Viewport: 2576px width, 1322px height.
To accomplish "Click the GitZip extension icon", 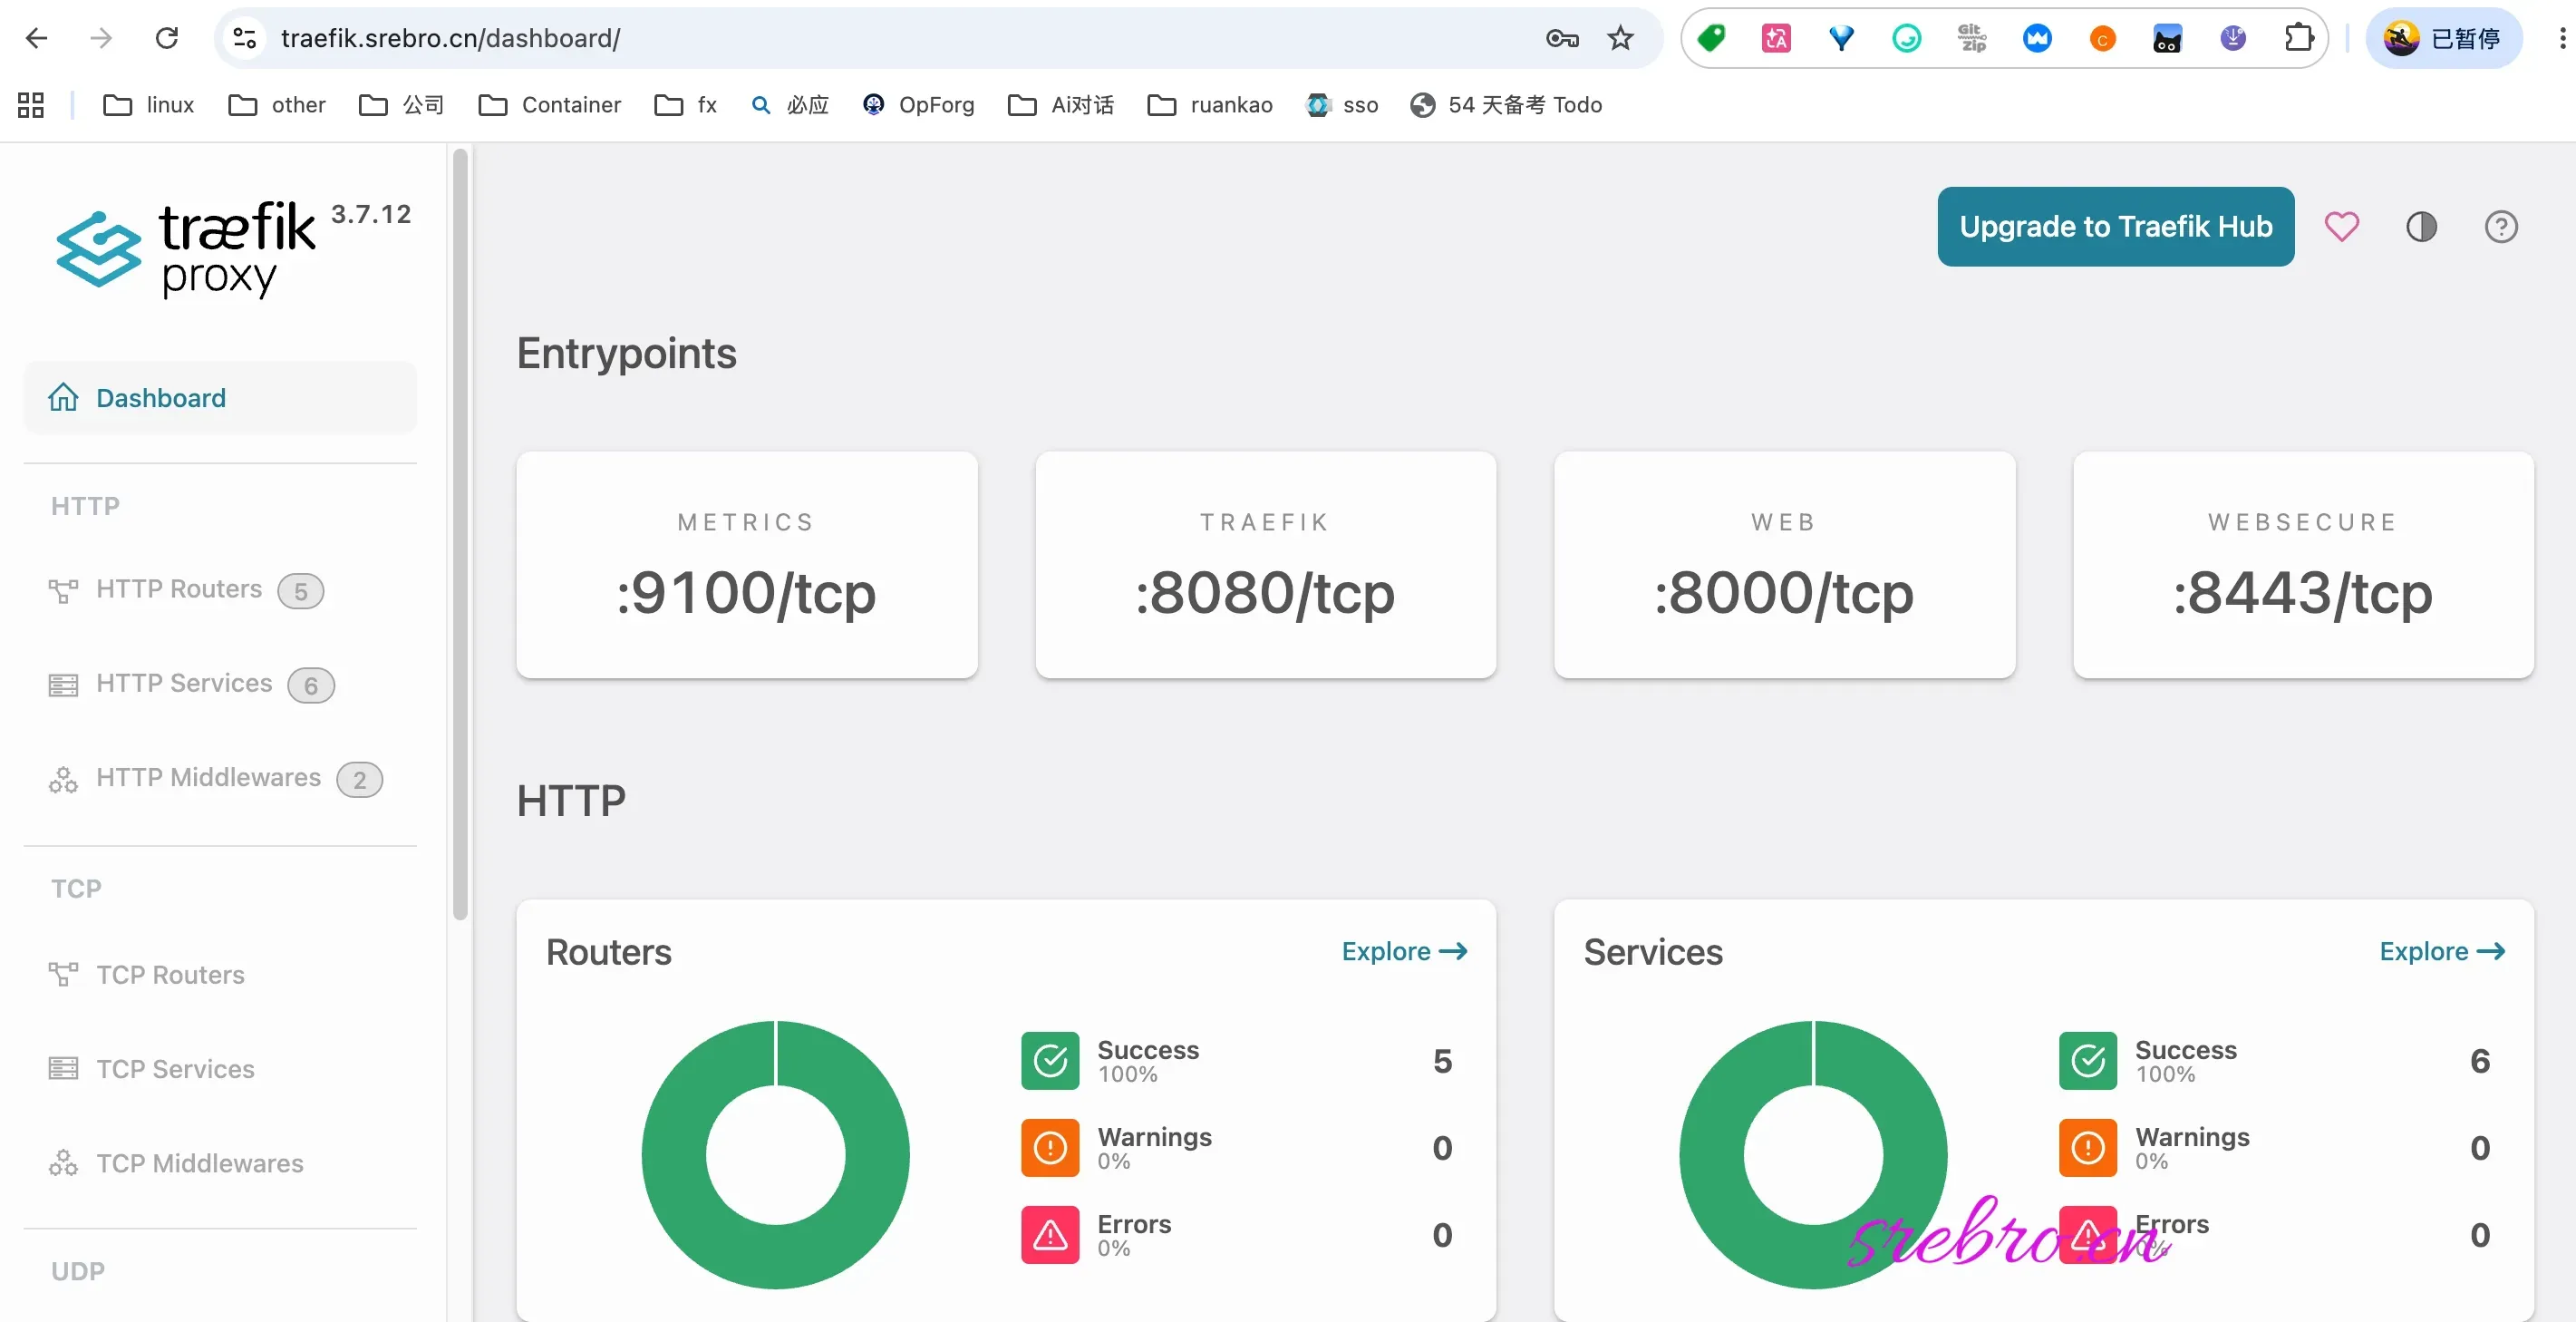I will [1971, 38].
